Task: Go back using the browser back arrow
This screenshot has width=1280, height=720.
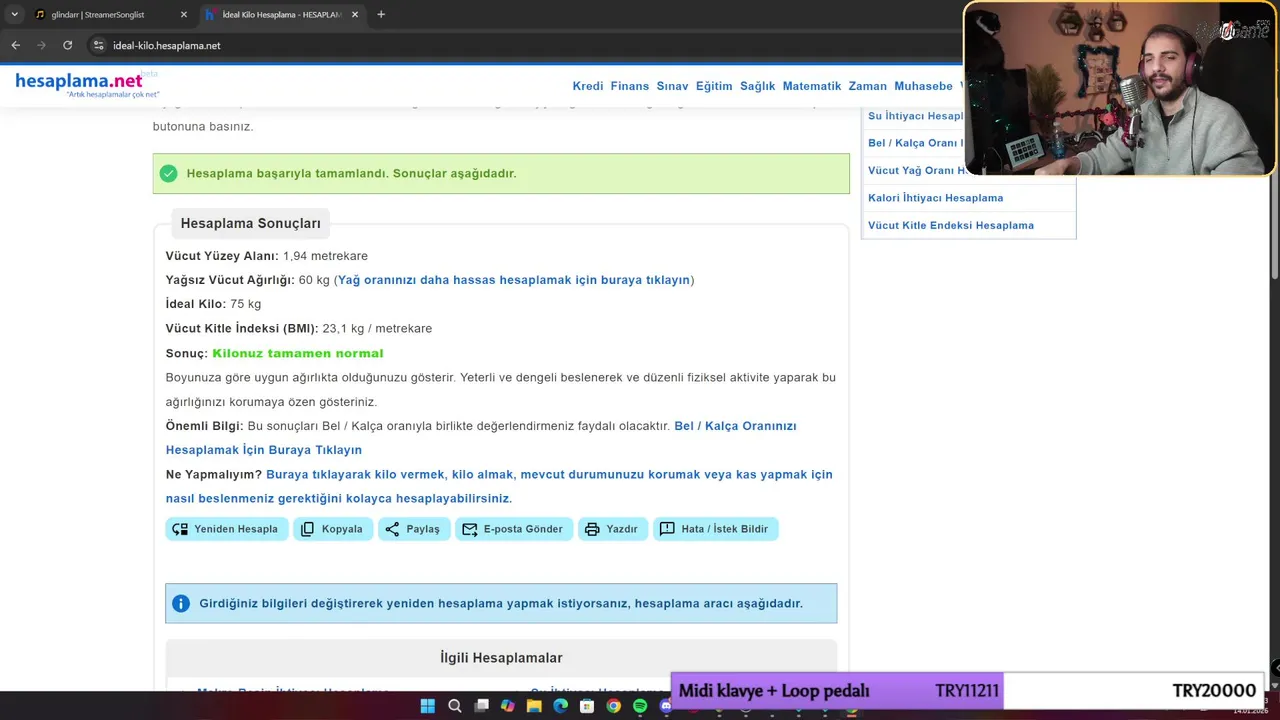Action: click(15, 45)
